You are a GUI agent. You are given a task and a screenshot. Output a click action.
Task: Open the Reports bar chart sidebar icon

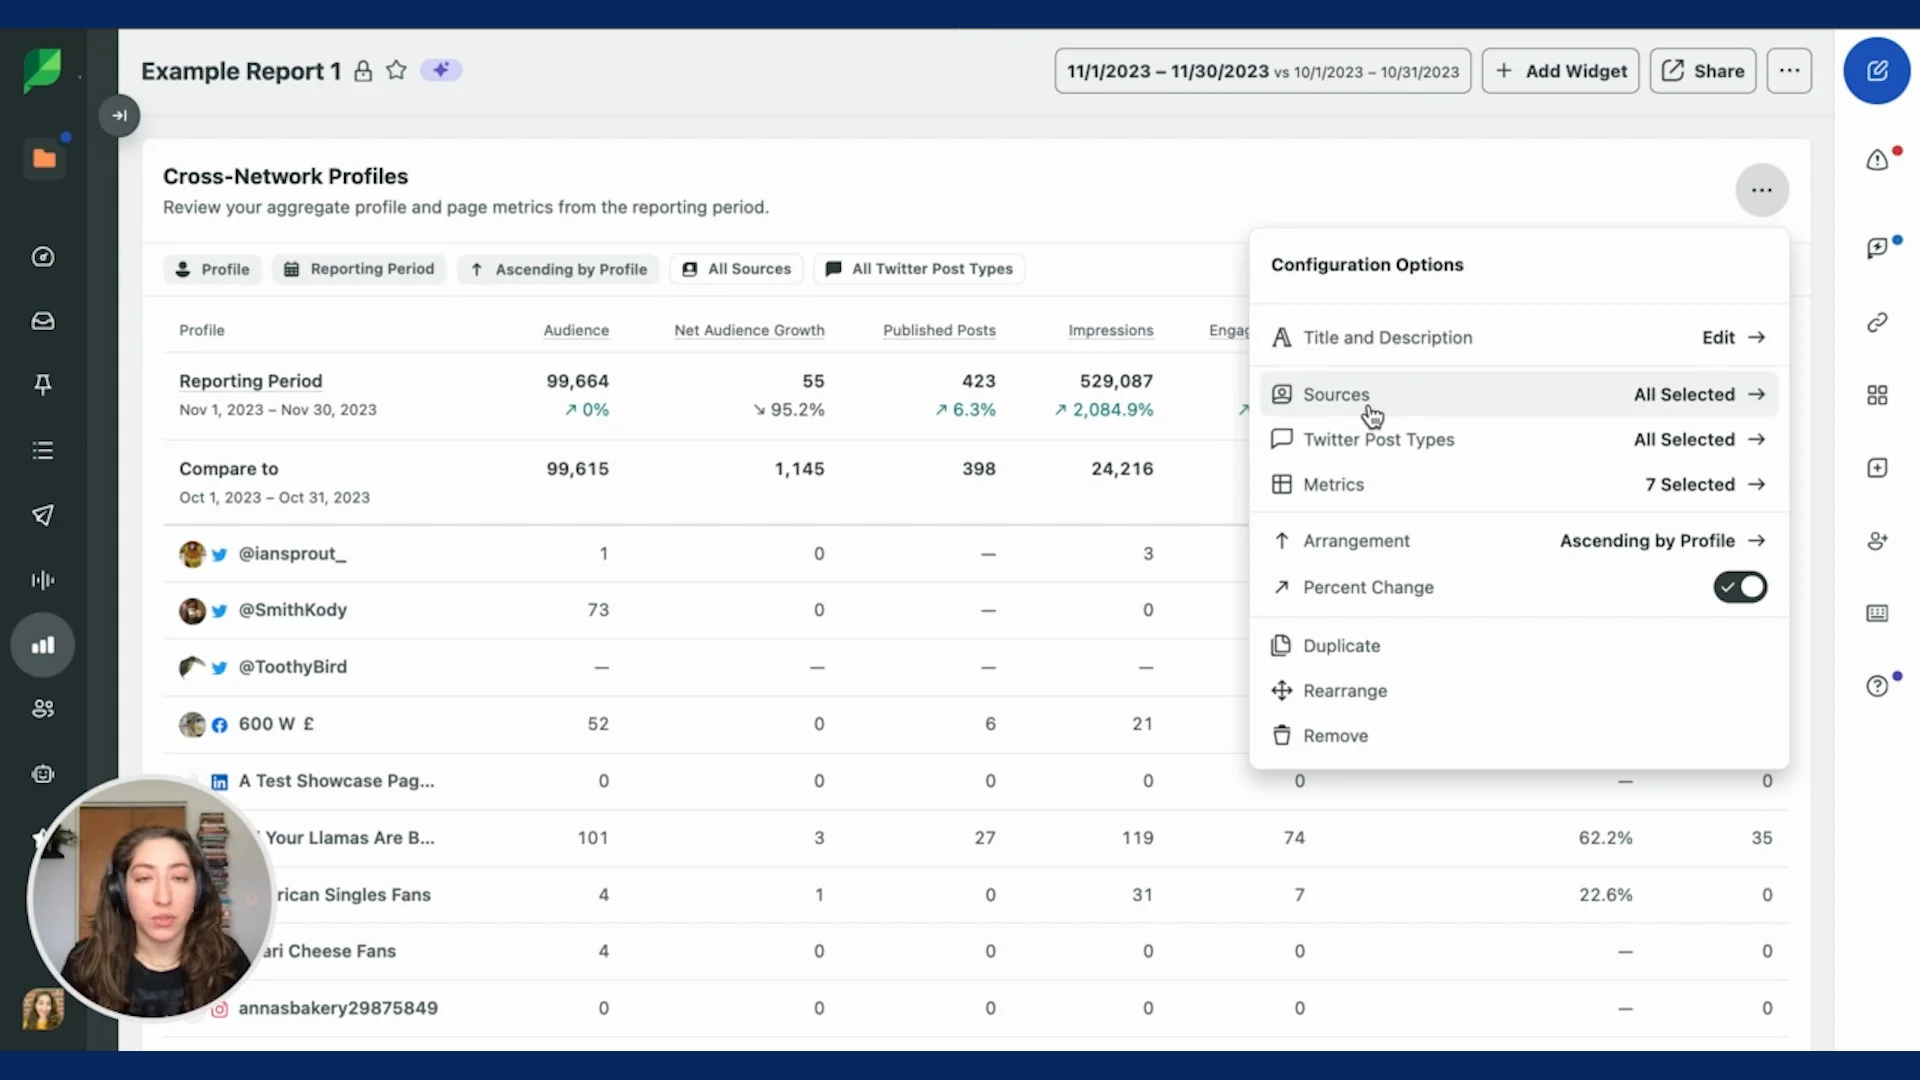43,645
